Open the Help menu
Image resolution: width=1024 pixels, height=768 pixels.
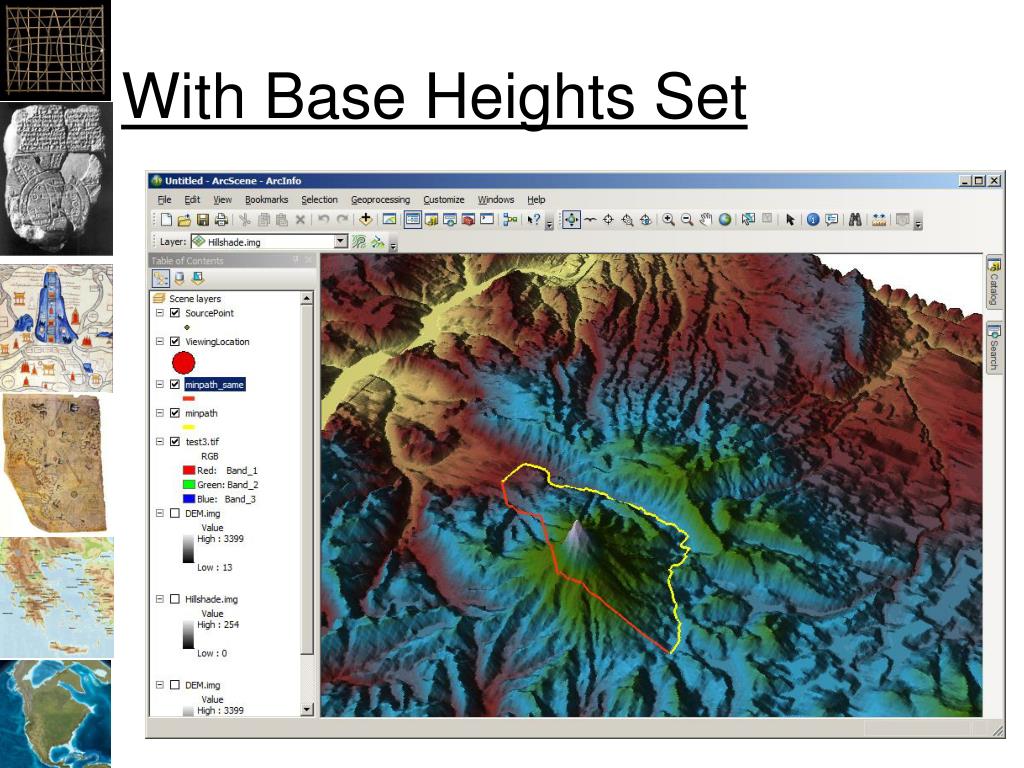[x=536, y=199]
